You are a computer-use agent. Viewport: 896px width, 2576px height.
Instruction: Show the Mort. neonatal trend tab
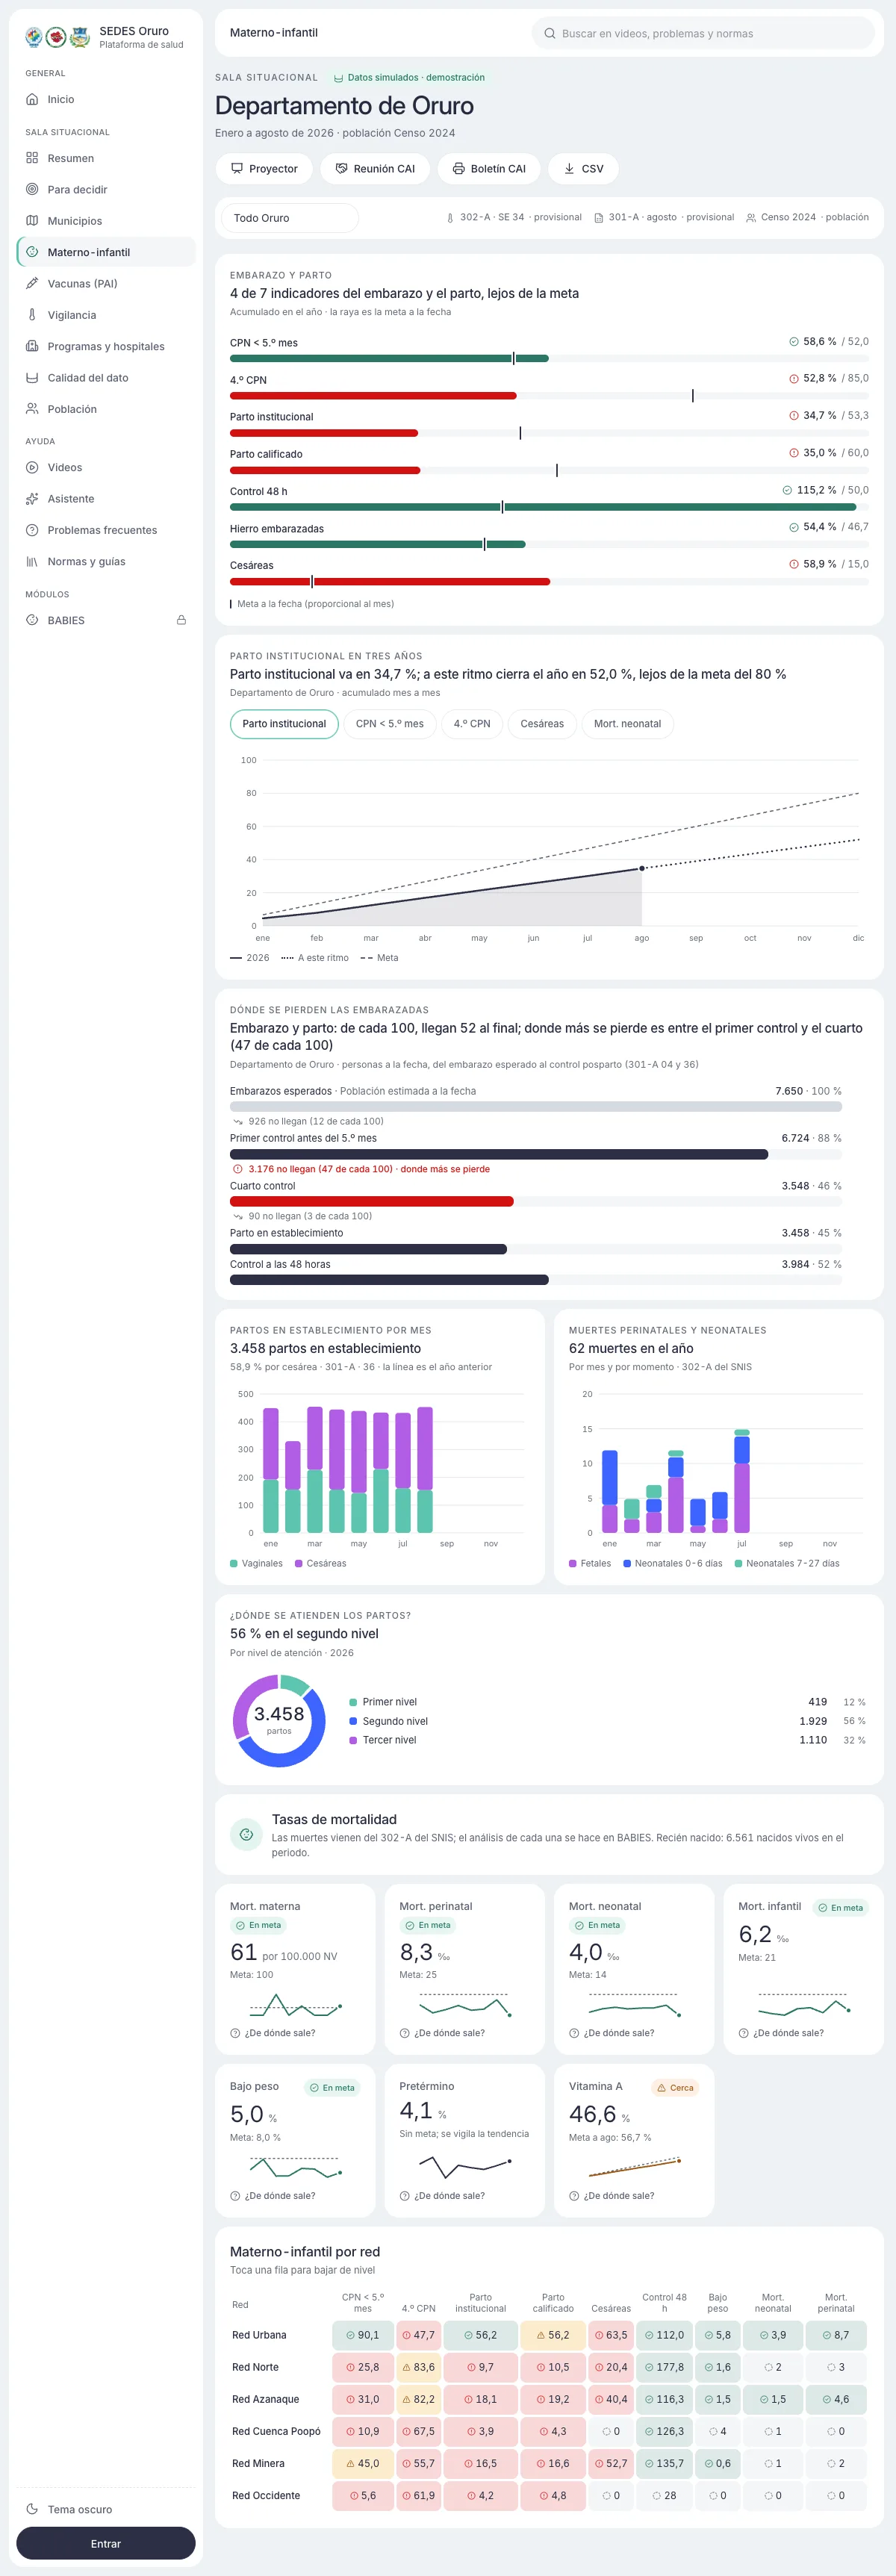(627, 724)
